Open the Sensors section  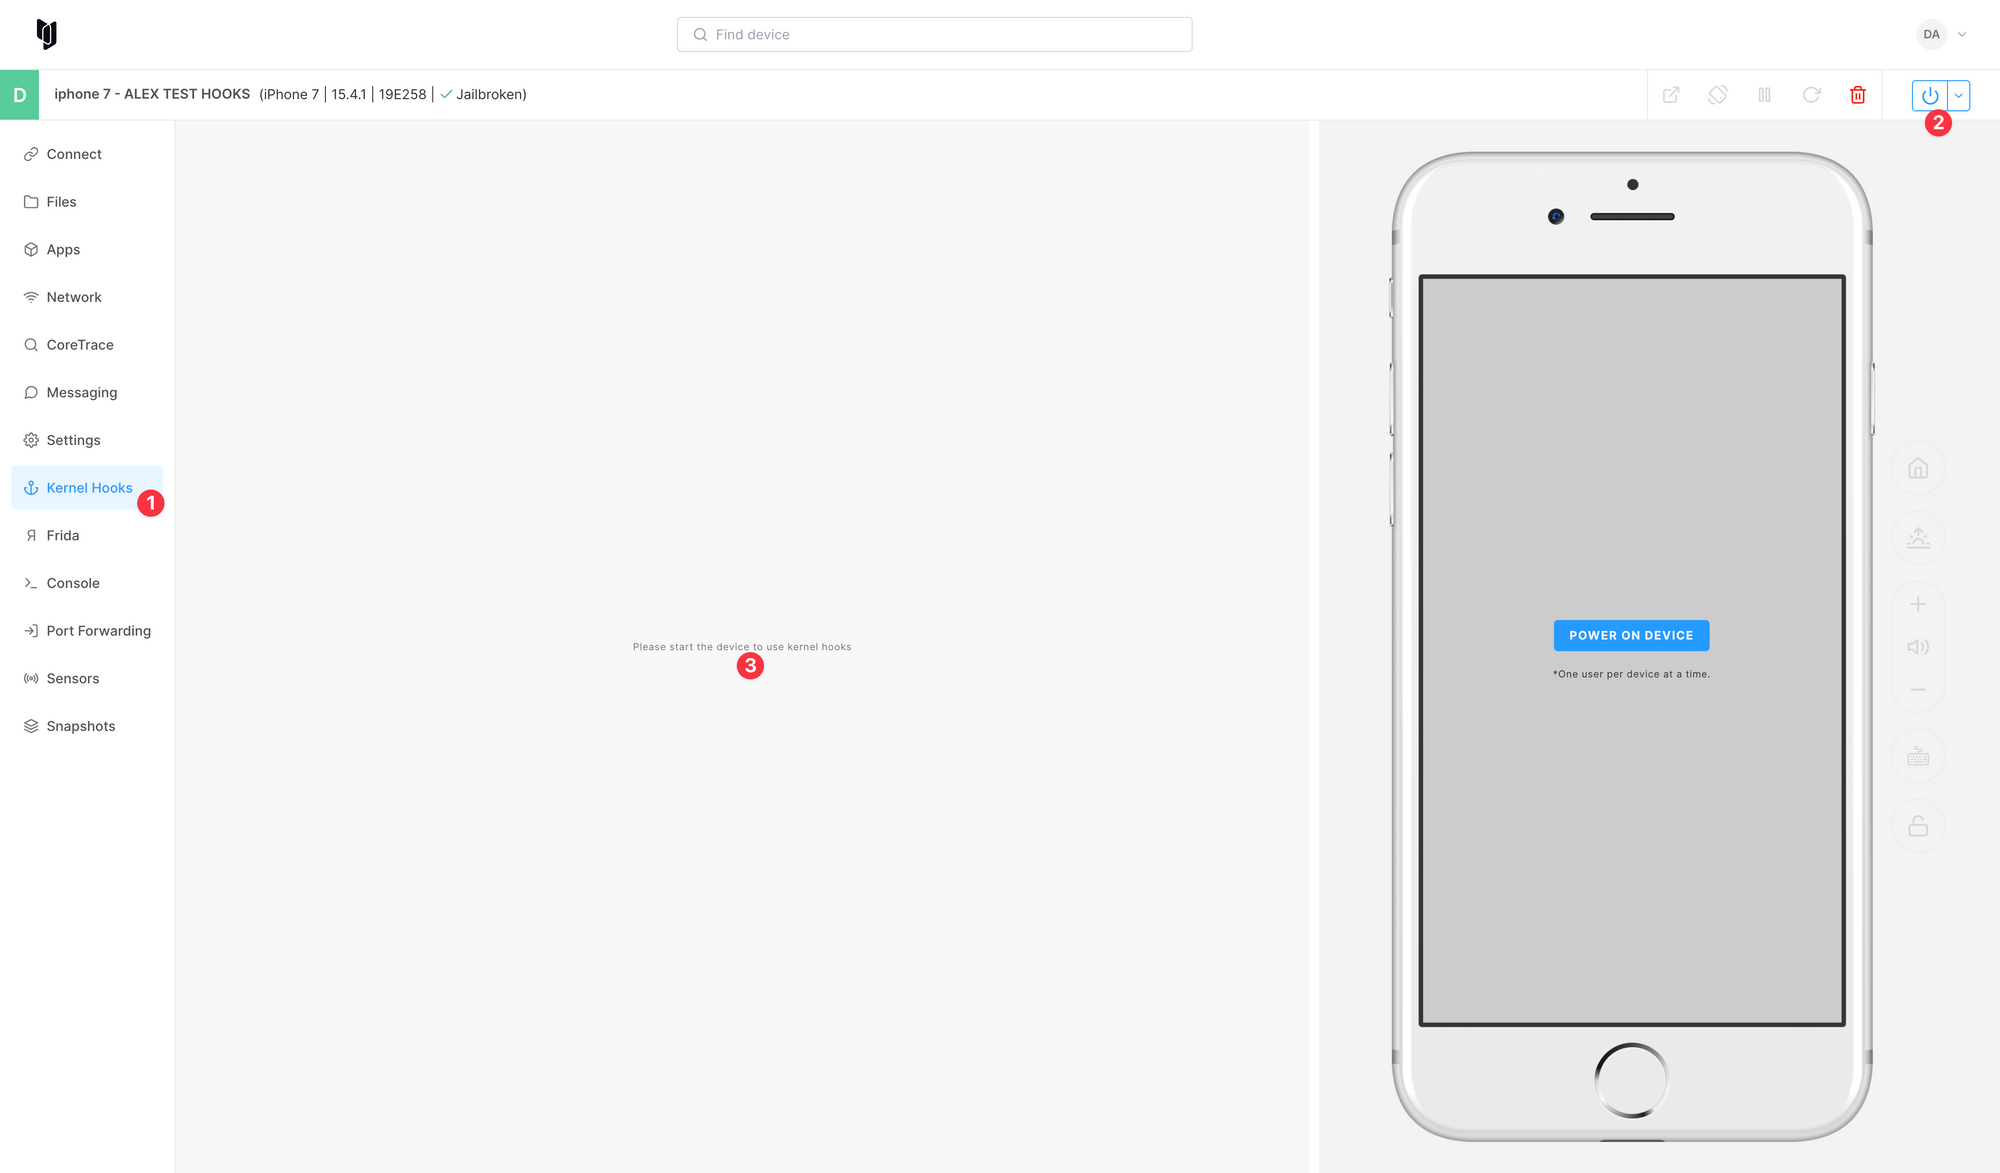[x=73, y=679]
